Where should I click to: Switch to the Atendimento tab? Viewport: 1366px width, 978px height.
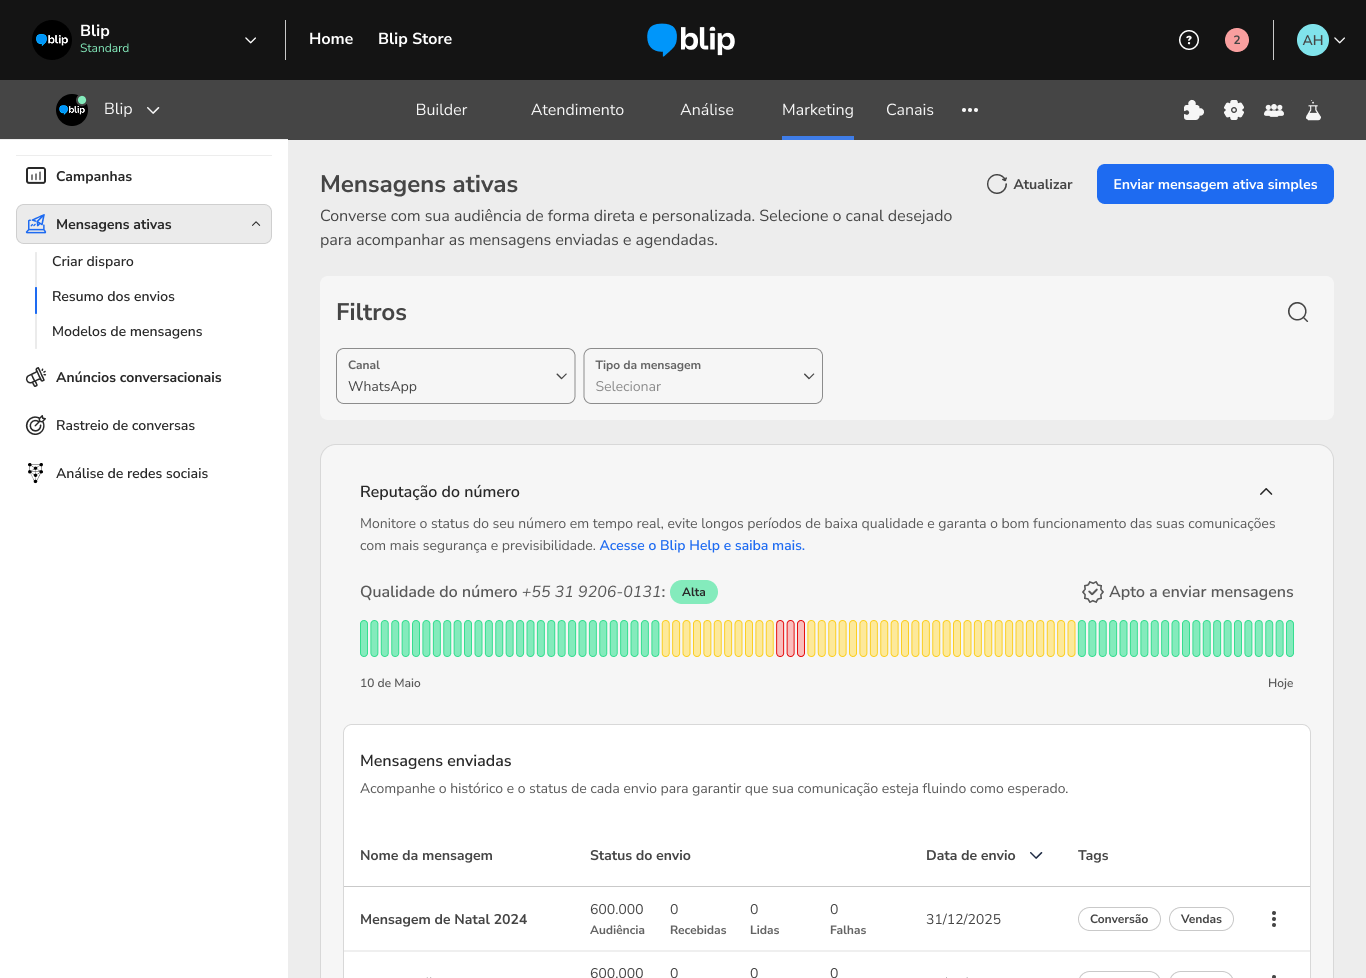[577, 110]
